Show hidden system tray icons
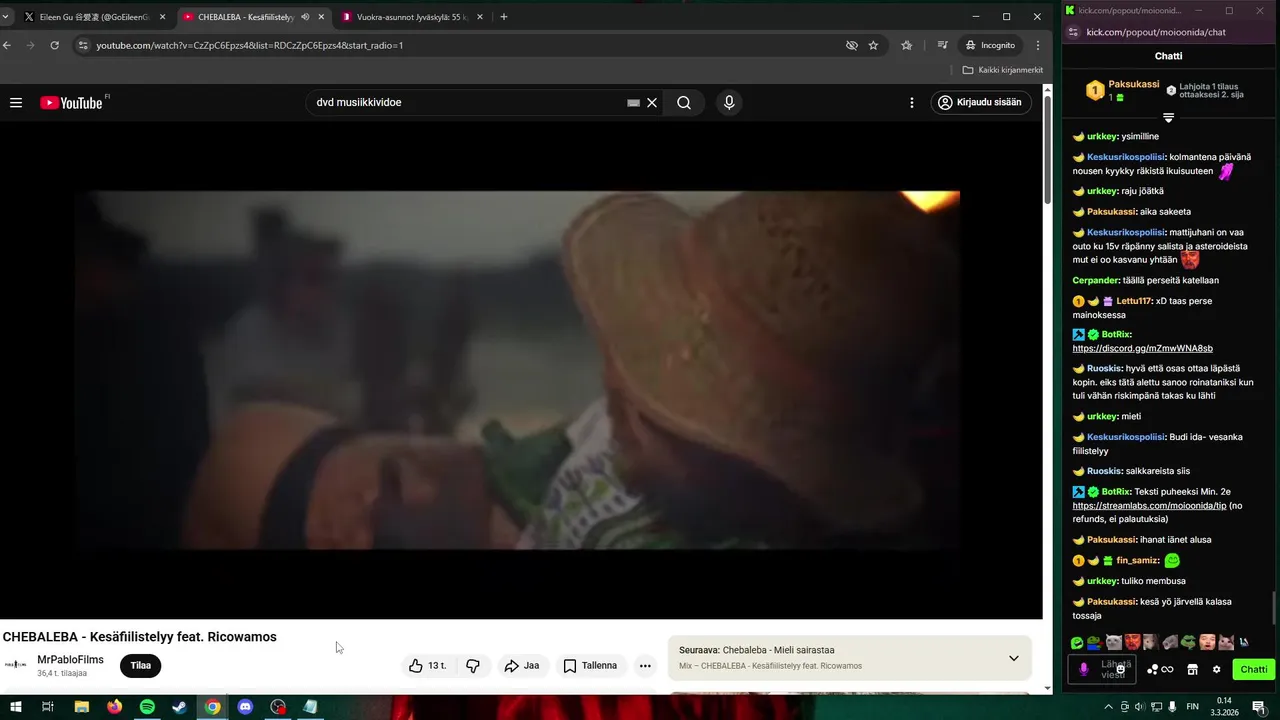This screenshot has width=1280, height=720. [1107, 707]
